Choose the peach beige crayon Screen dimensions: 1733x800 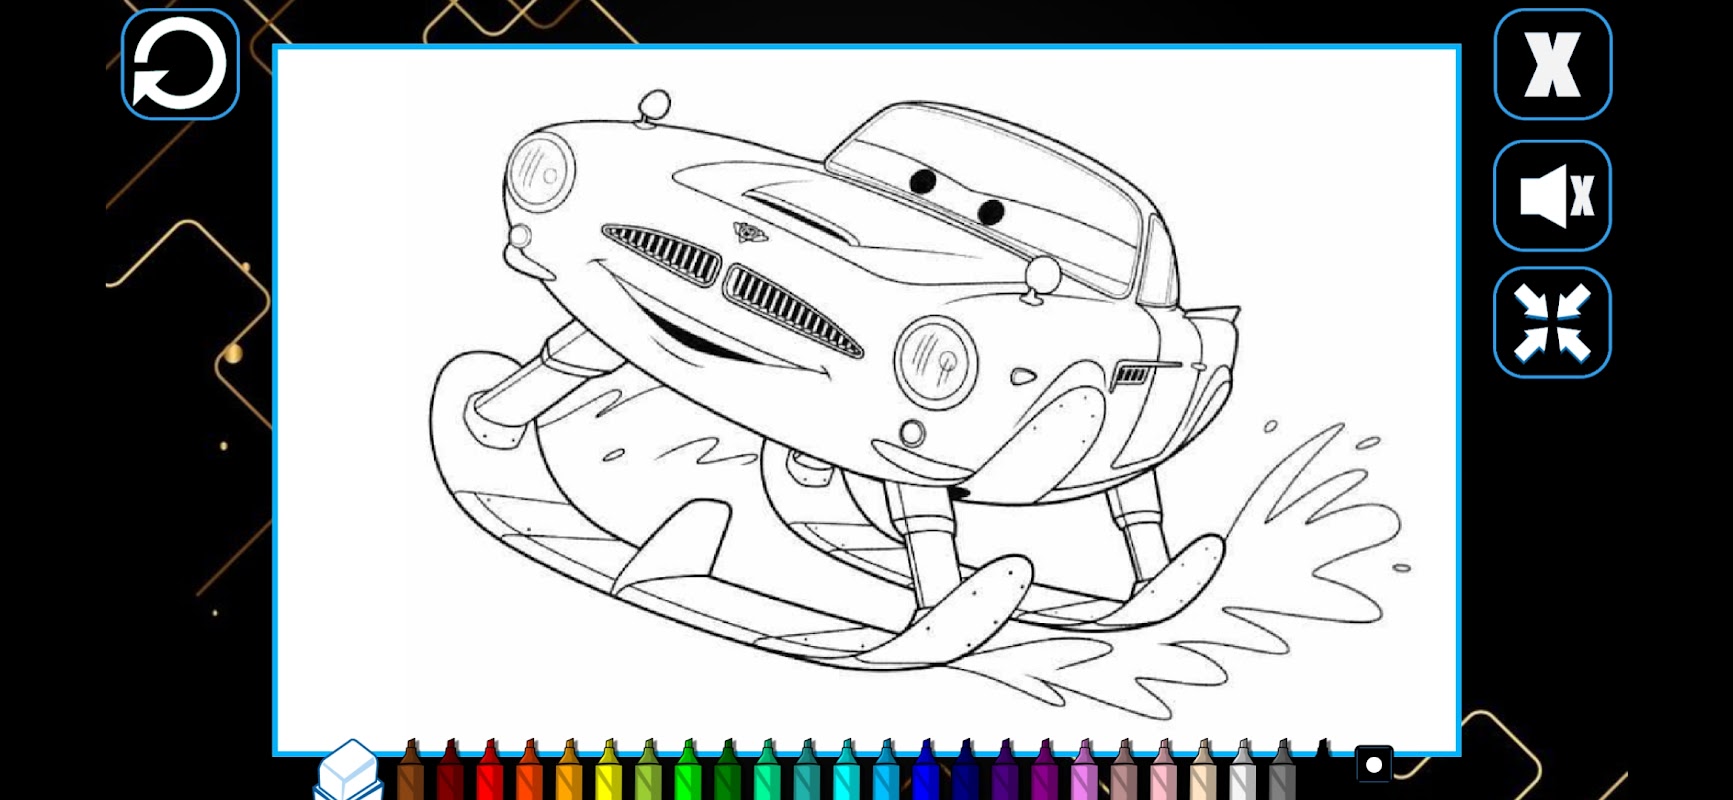pos(1204,771)
